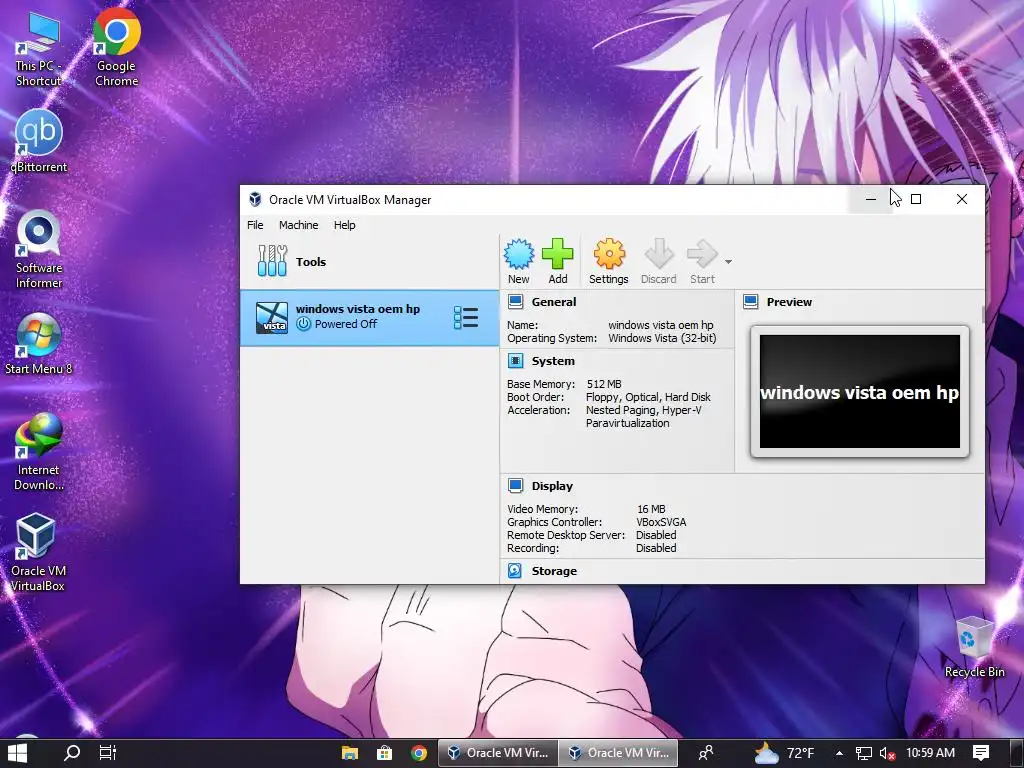Open Internet Download Manager desktop icon
The height and width of the screenshot is (768, 1024).
point(39,452)
